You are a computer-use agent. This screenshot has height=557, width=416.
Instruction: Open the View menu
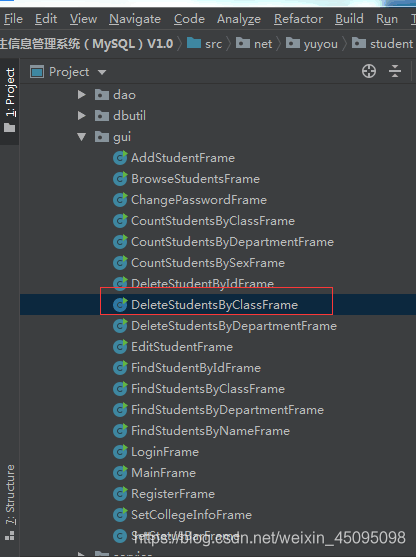[83, 19]
